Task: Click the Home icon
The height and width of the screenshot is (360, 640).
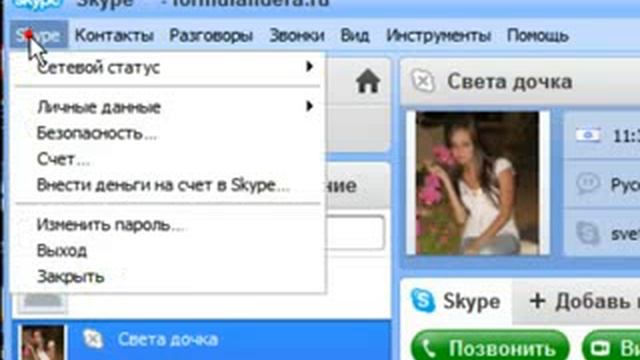Action: (x=368, y=81)
